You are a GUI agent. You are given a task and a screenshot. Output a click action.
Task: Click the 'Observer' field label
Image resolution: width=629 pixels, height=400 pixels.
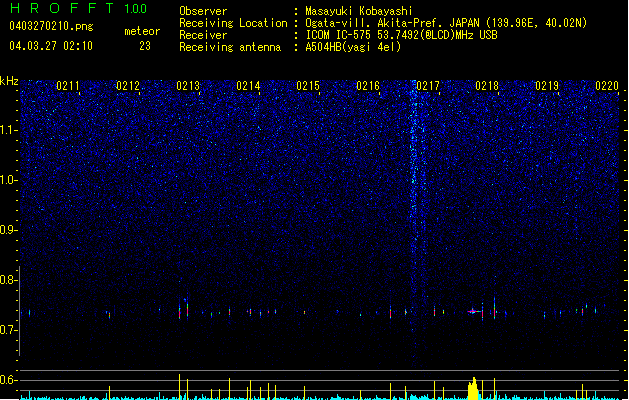click(x=203, y=11)
